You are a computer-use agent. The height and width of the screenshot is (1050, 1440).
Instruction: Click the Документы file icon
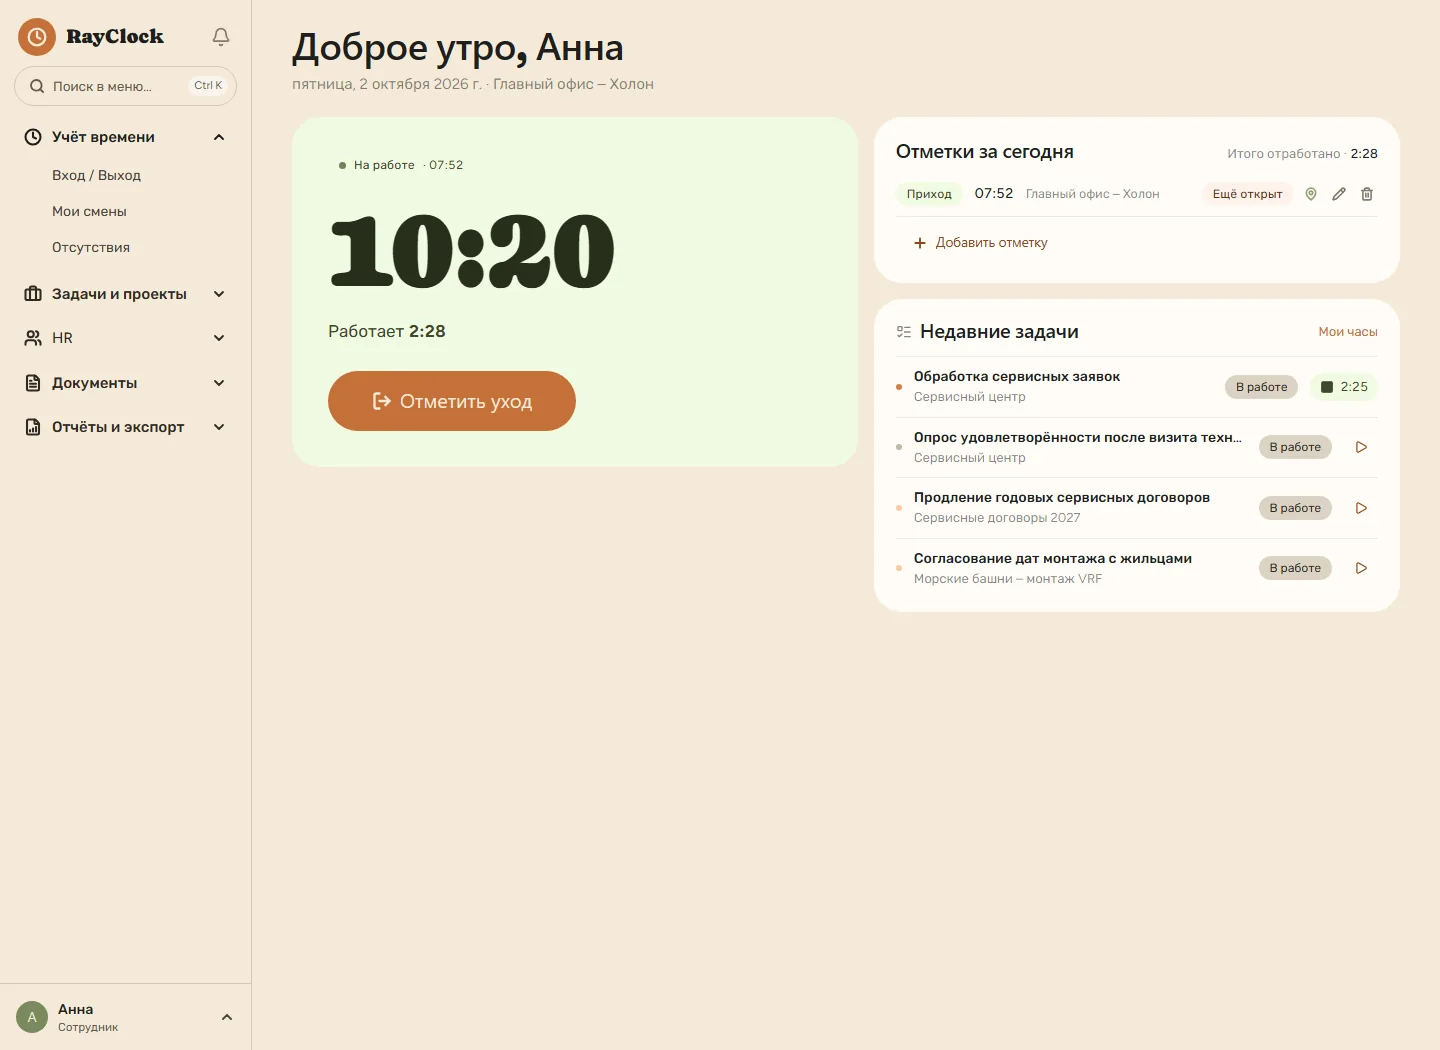point(33,383)
